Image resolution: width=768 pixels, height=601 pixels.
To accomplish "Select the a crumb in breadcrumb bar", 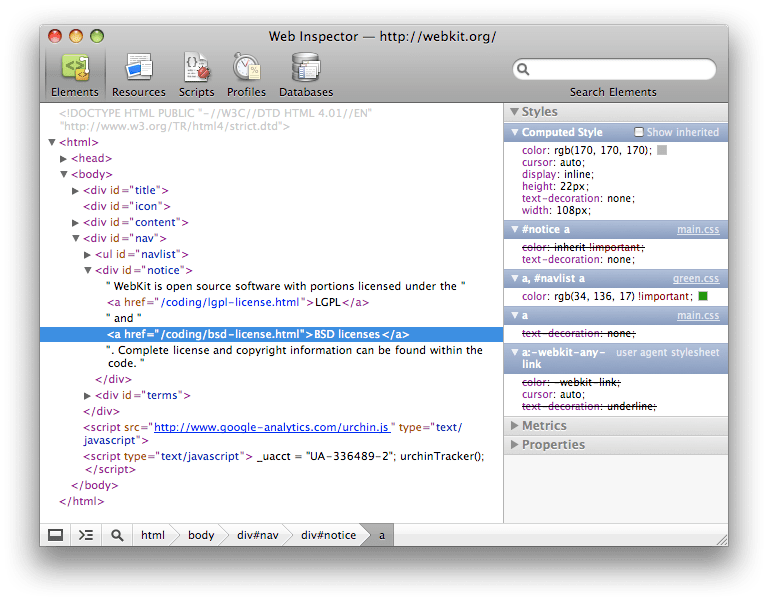I will (x=382, y=535).
